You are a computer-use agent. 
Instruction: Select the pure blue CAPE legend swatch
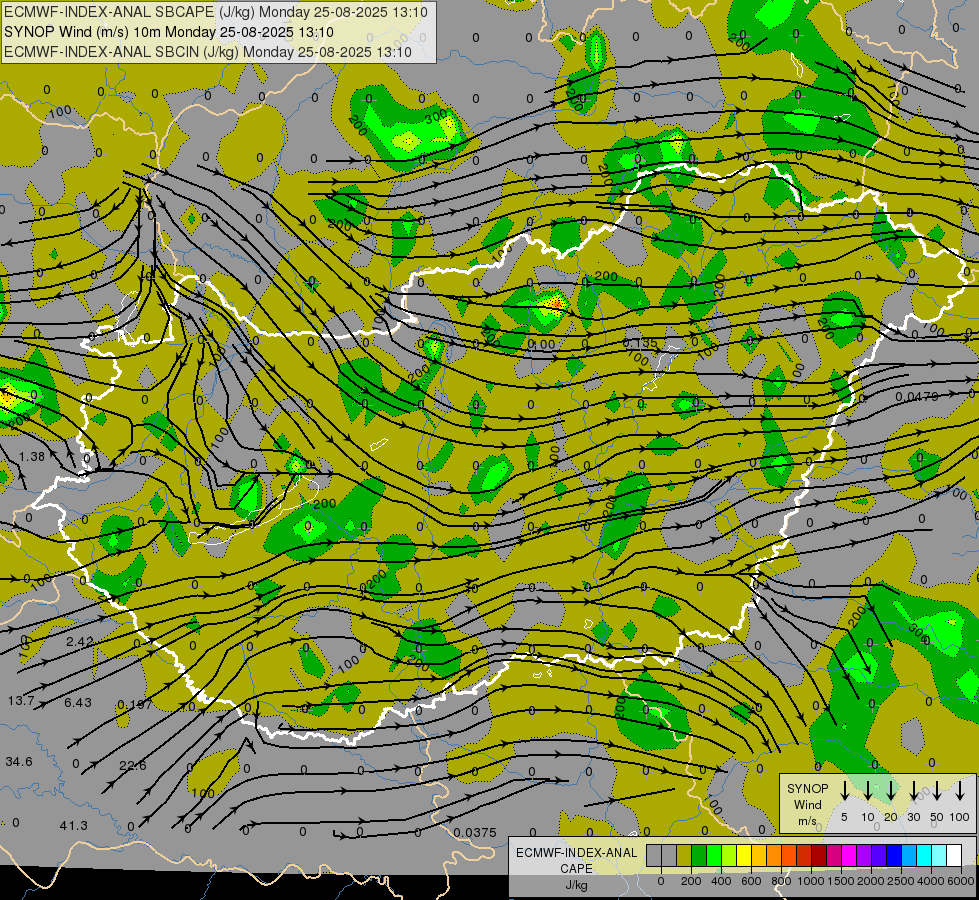pyautogui.click(x=895, y=856)
